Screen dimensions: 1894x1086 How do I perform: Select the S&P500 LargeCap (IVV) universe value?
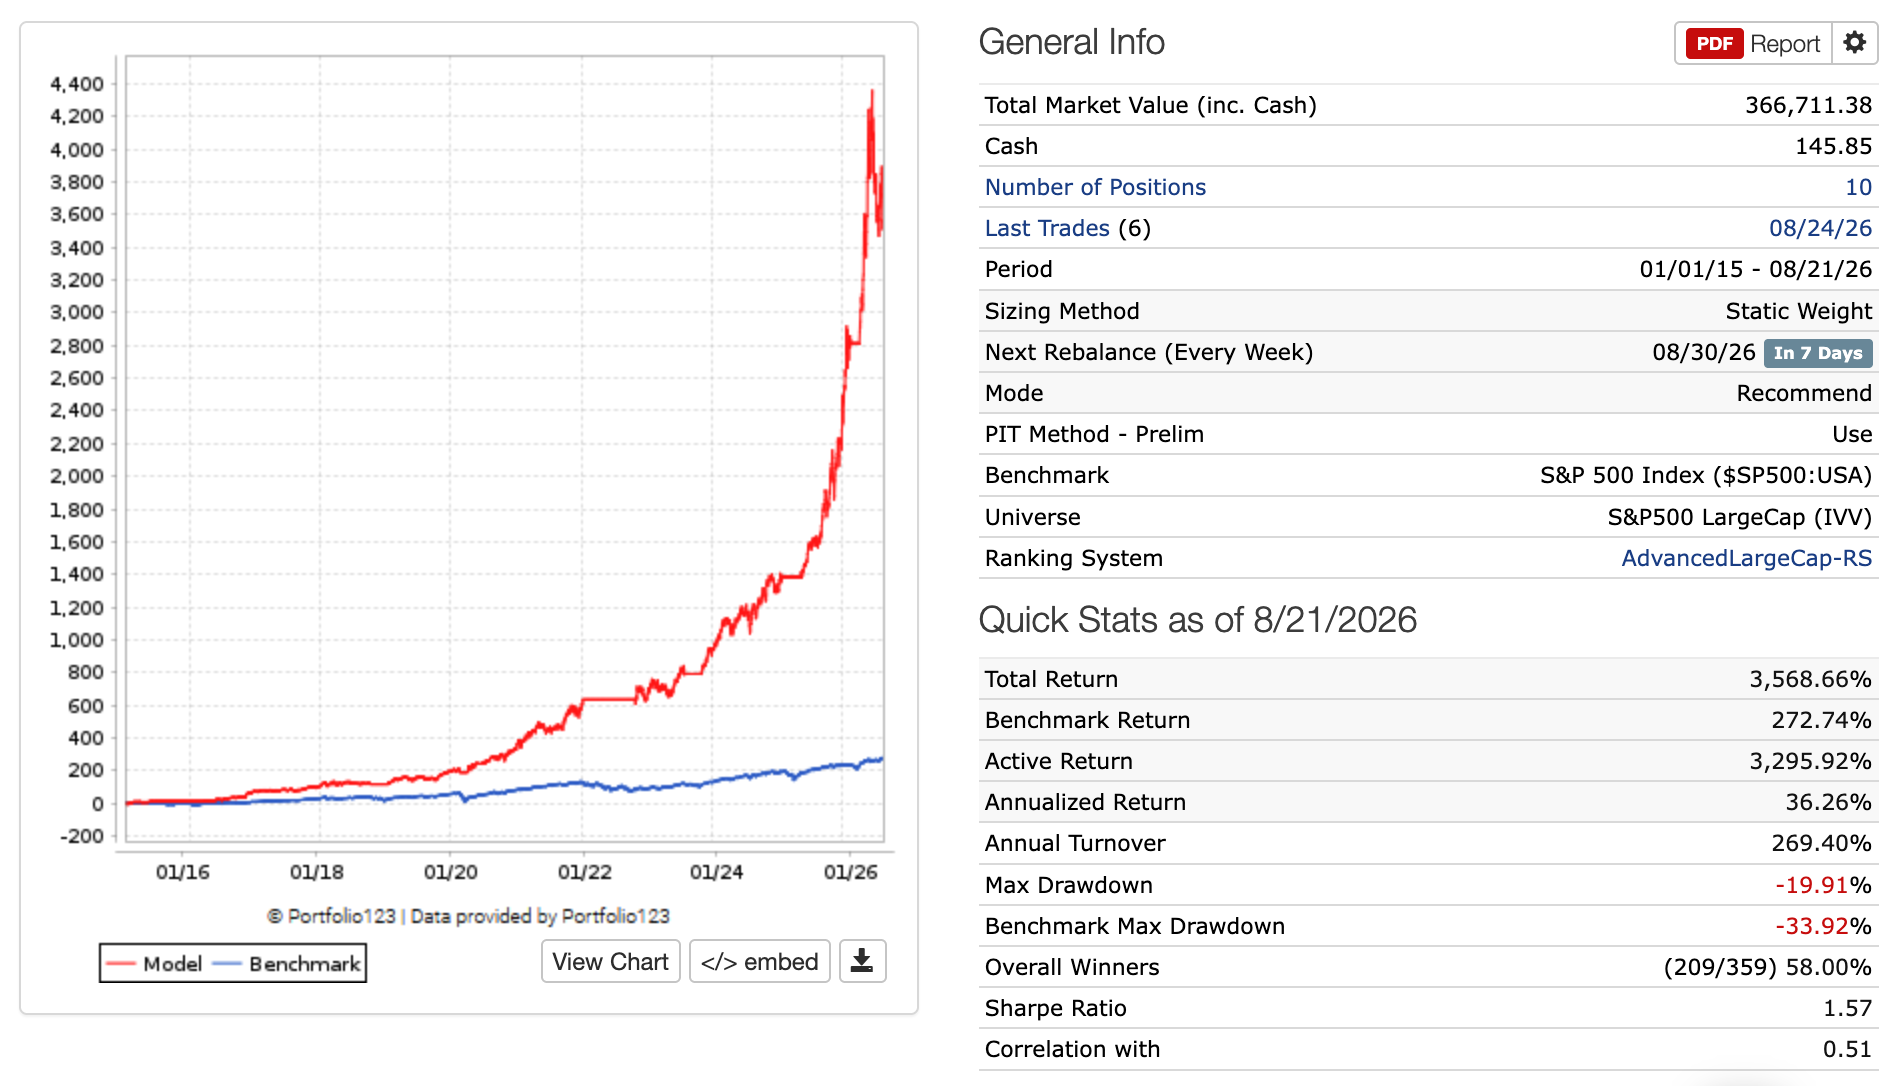click(1739, 517)
